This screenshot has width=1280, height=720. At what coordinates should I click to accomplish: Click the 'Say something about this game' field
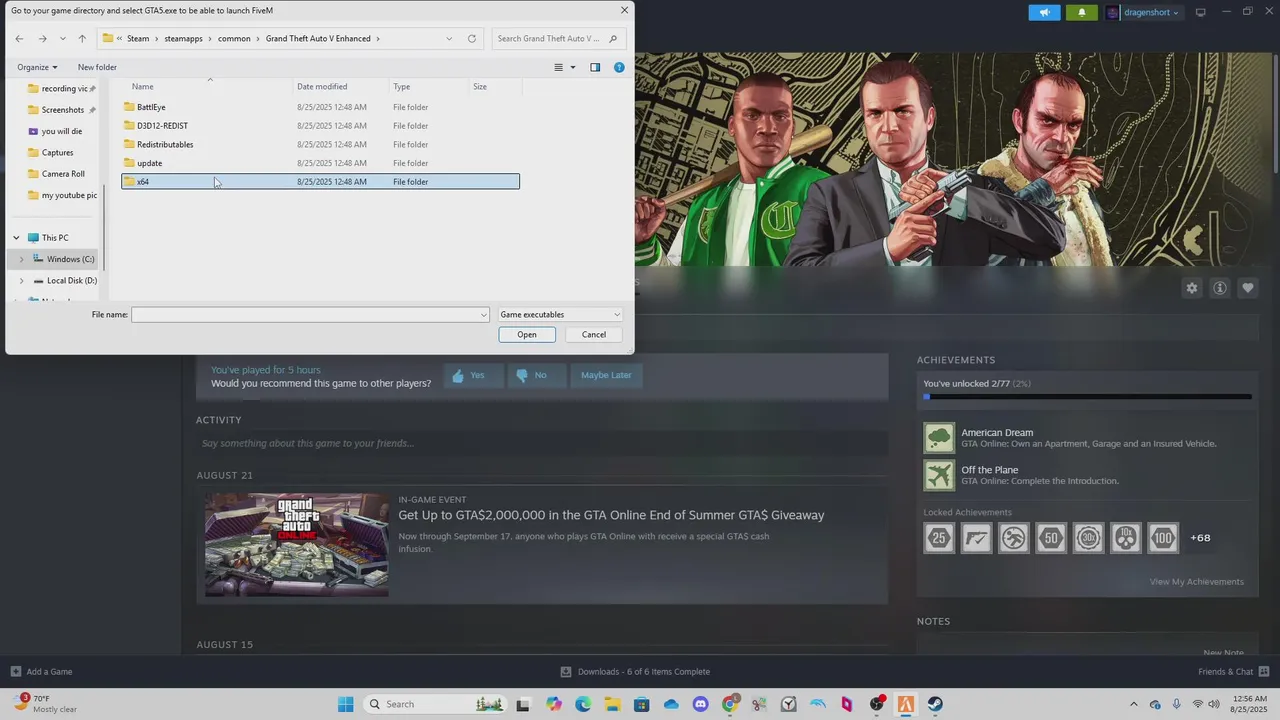542,443
